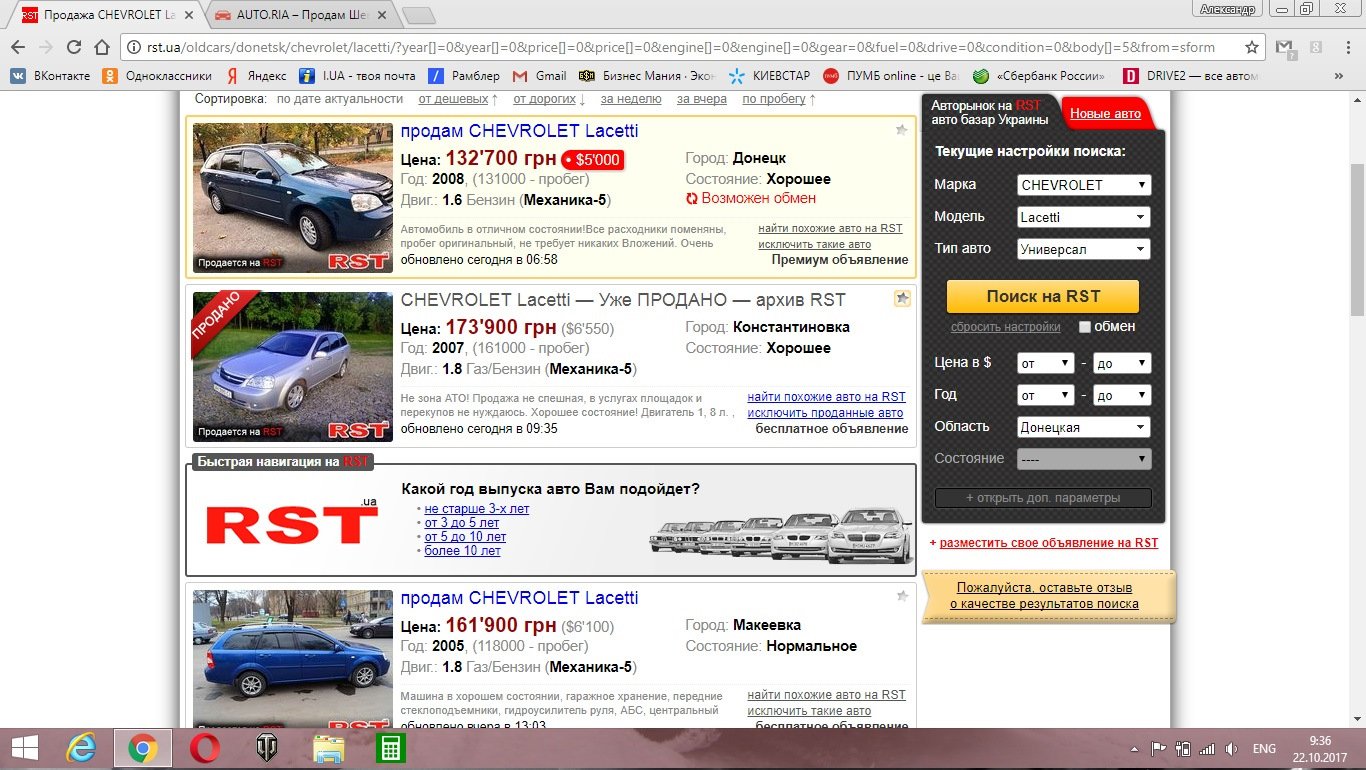Viewport: 1366px width, 770px height.
Task: Click разместить свое объявление на RST link
Action: 1049,543
